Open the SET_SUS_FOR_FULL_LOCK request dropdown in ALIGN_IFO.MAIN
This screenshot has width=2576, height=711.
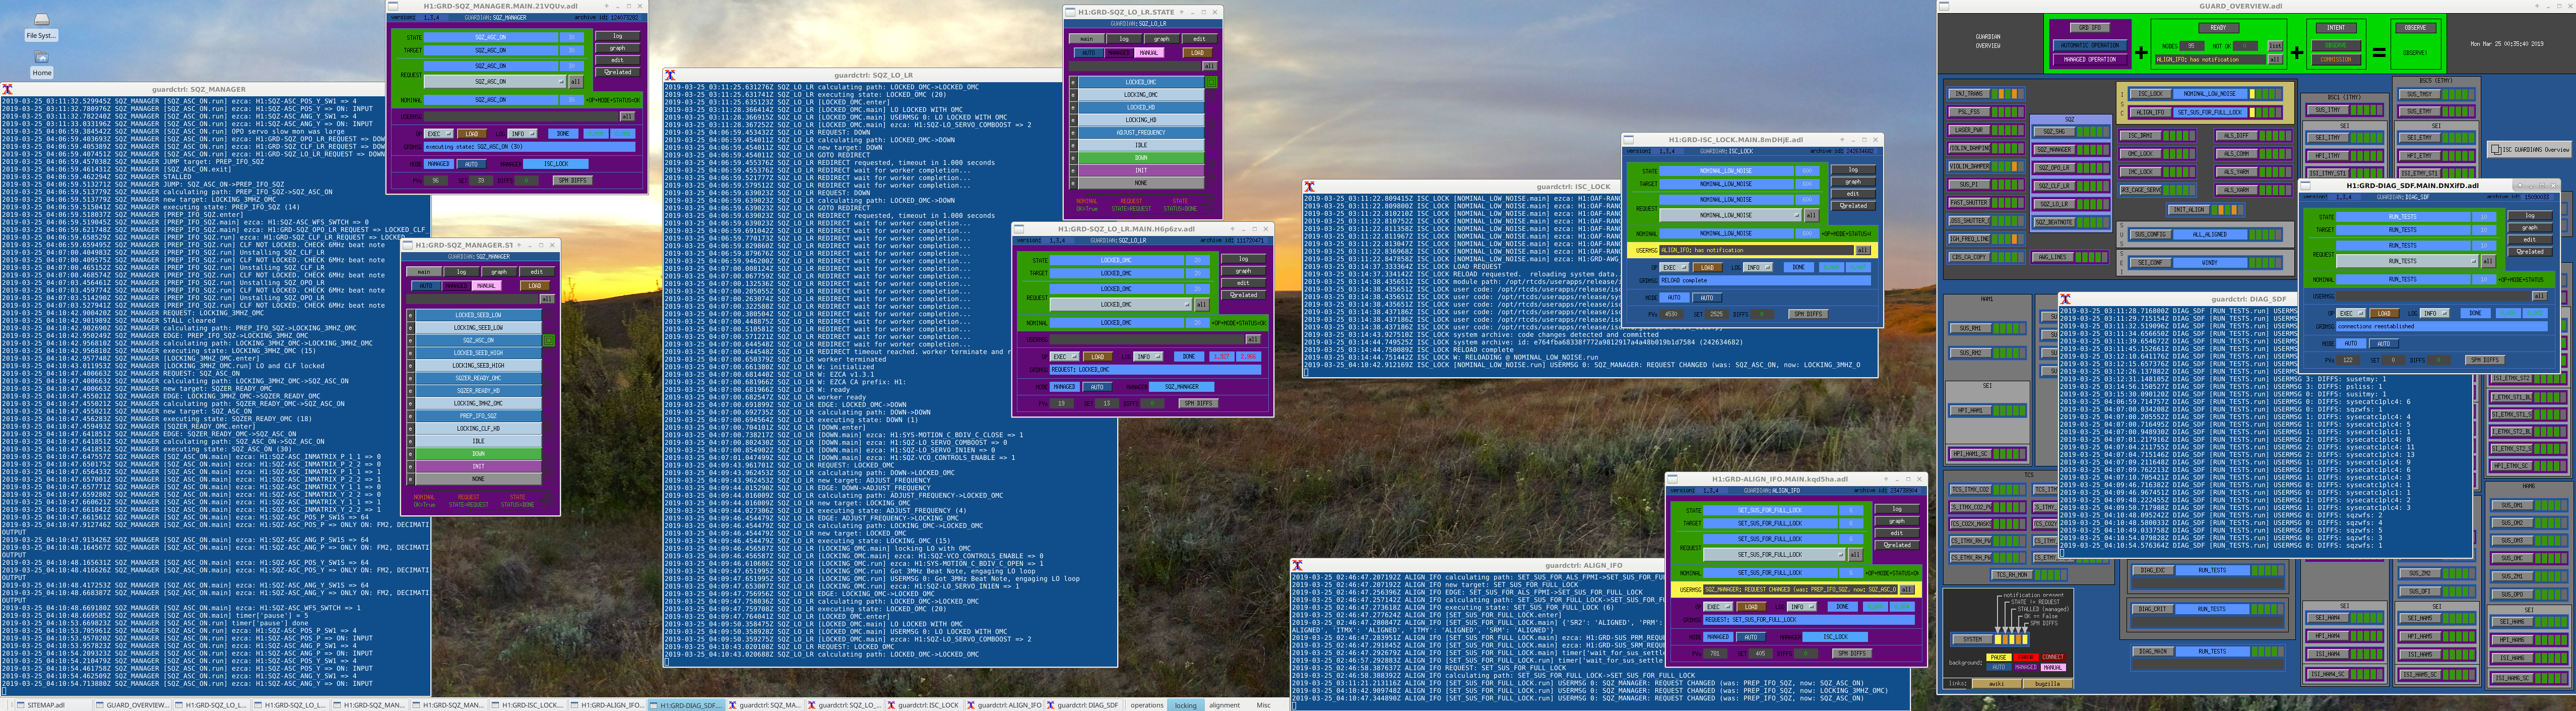(x=1775, y=555)
